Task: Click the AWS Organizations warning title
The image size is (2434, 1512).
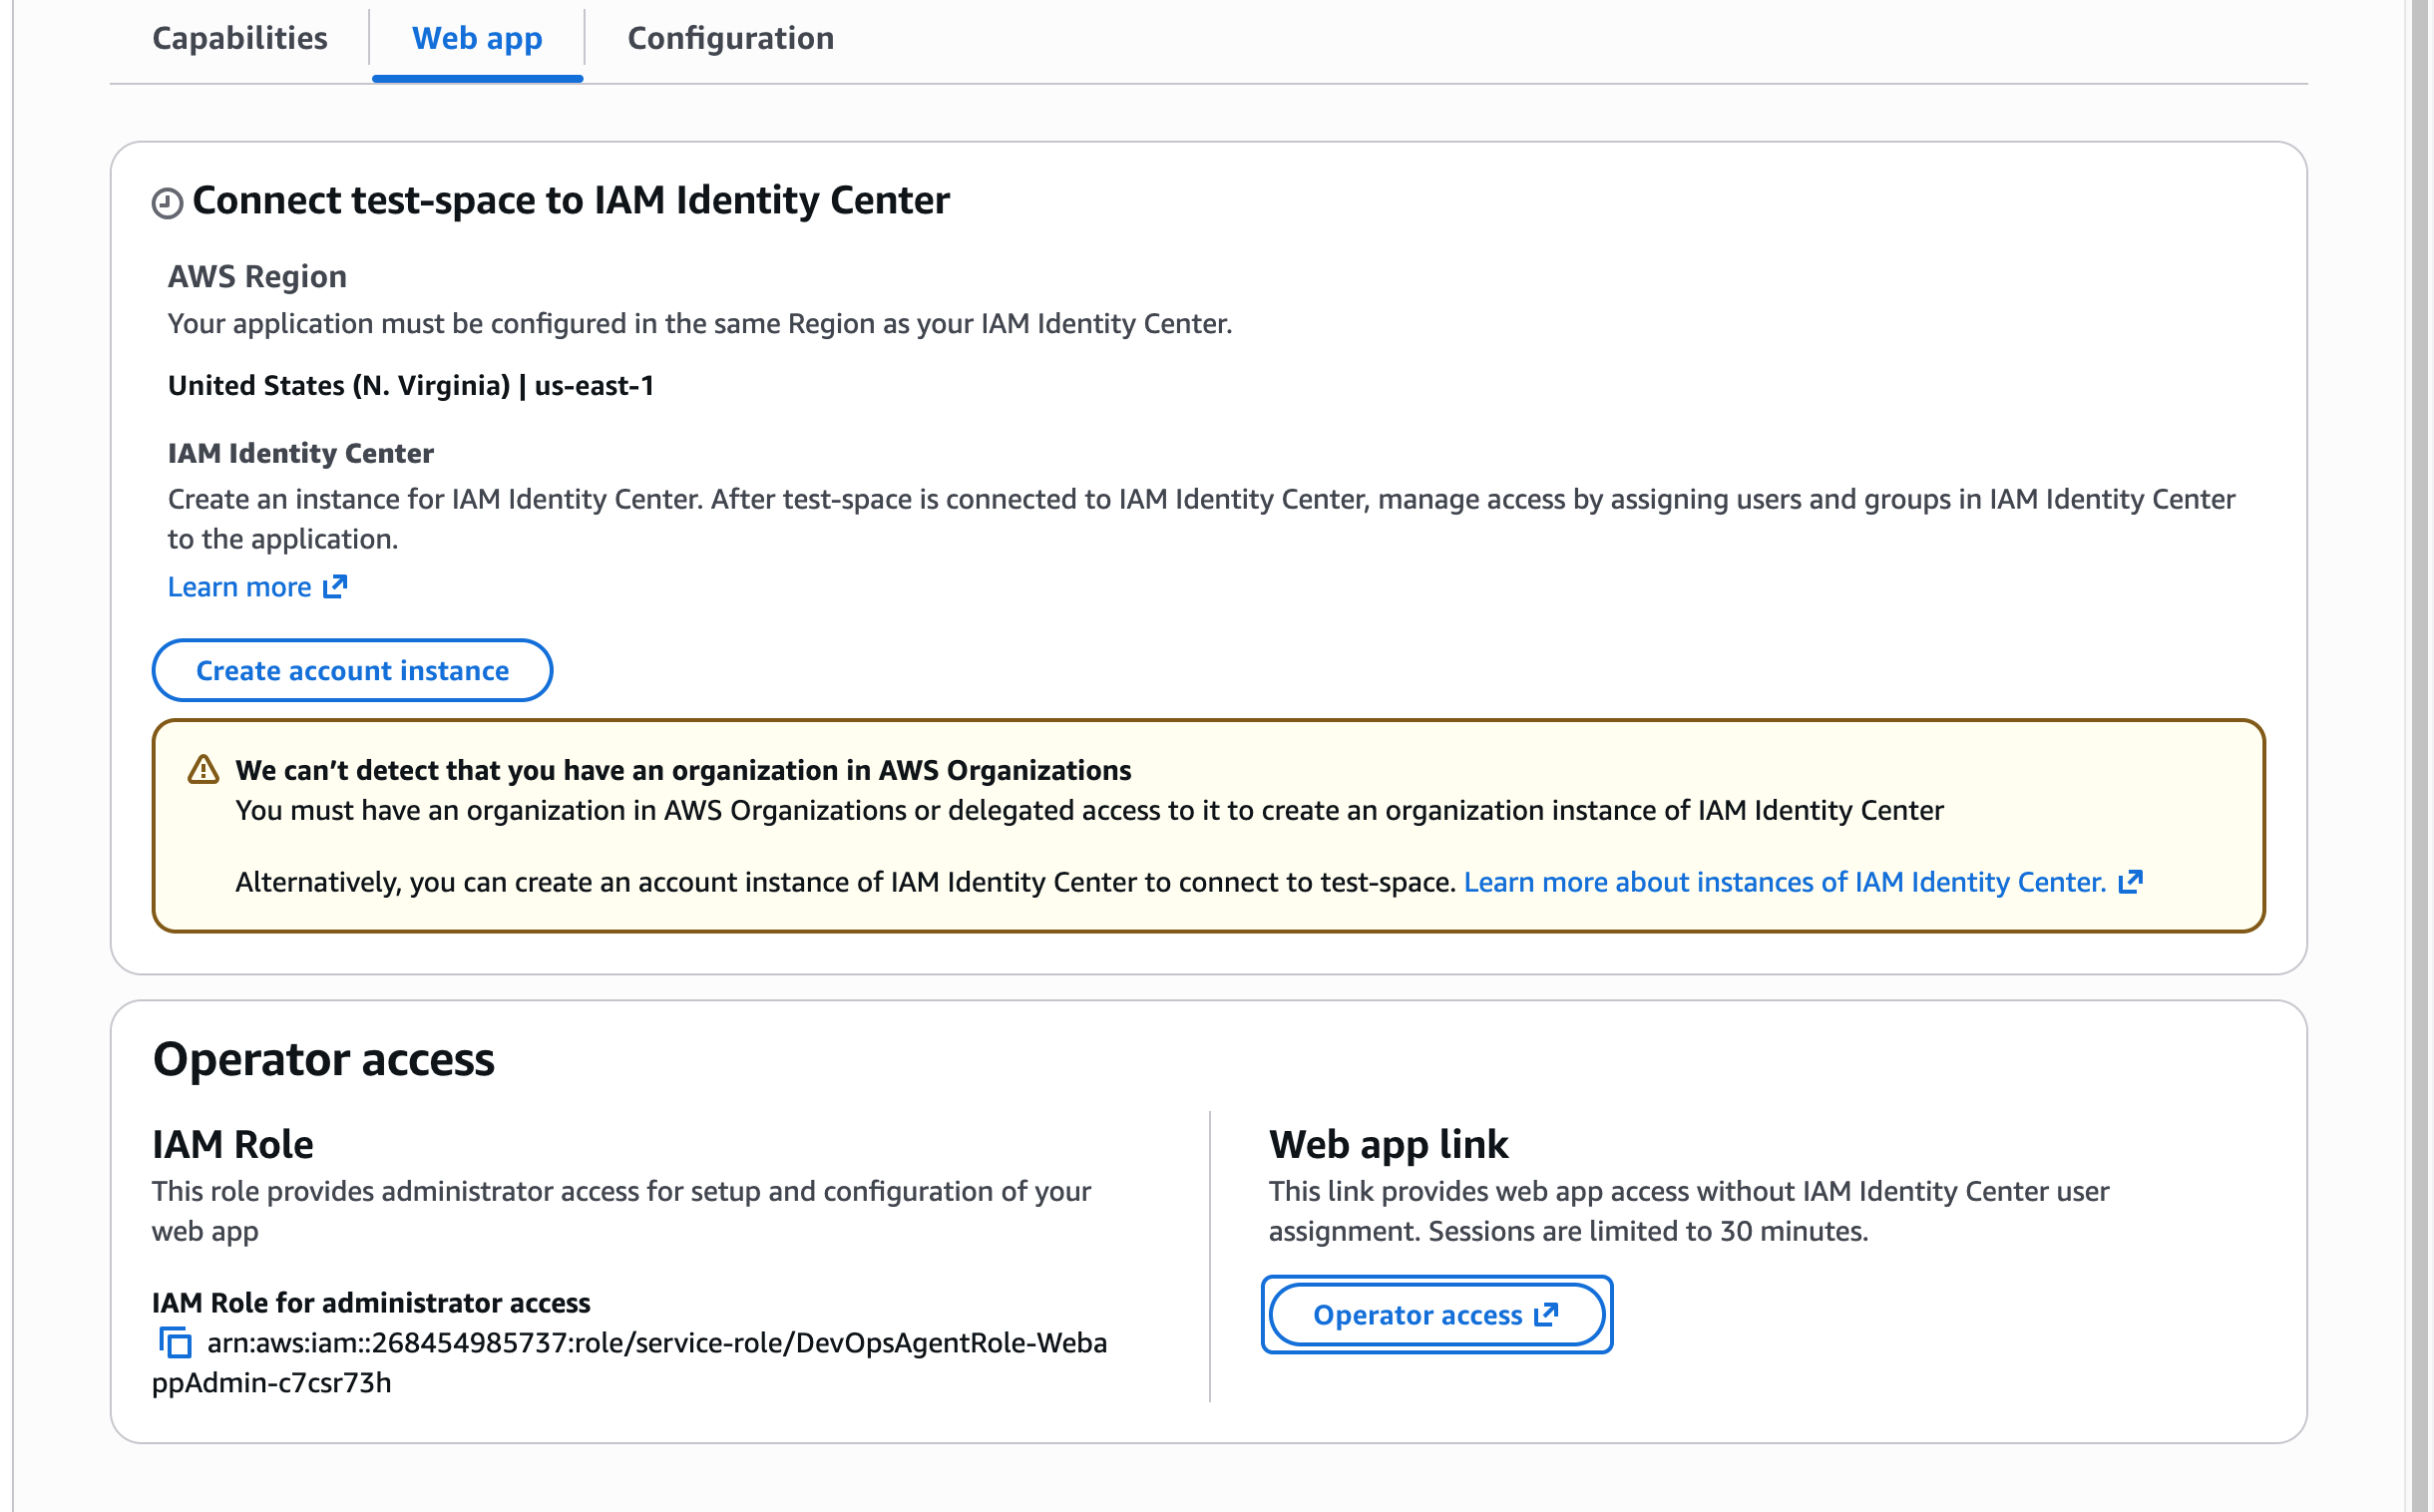Action: coord(683,770)
